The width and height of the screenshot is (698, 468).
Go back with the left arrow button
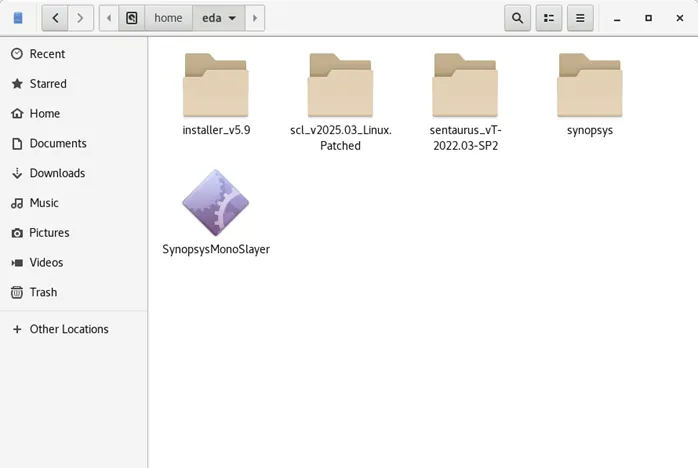click(55, 18)
